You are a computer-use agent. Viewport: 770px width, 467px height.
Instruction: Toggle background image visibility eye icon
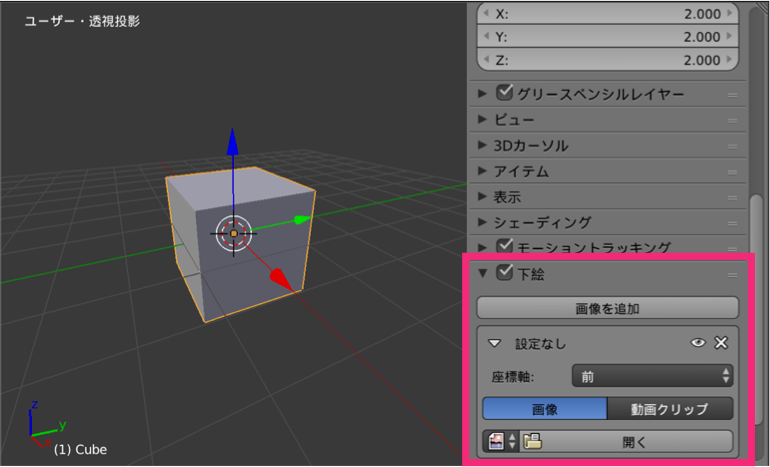click(x=699, y=343)
